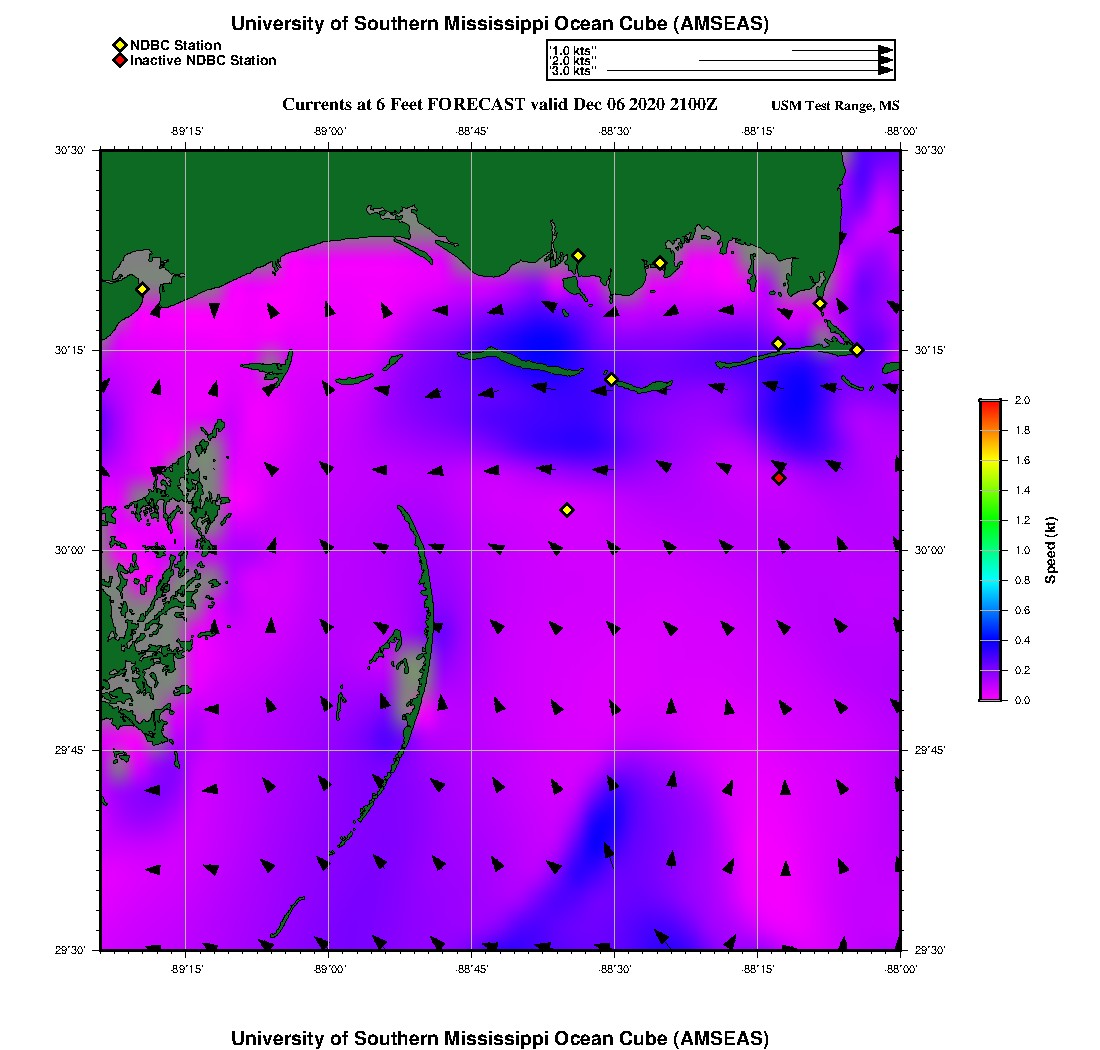The width and height of the screenshot is (1100, 1050).
Task: Click the bottom AMSEAS Ocean Cube title
Action: coord(500,1038)
